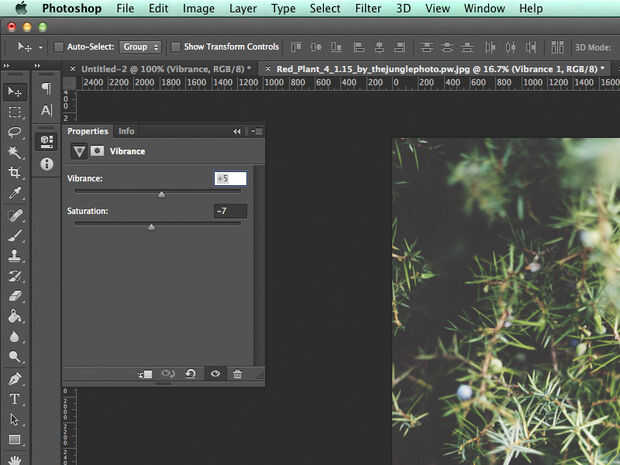
Task: Click the layer mask icon beside Vibrance
Action: 97,151
